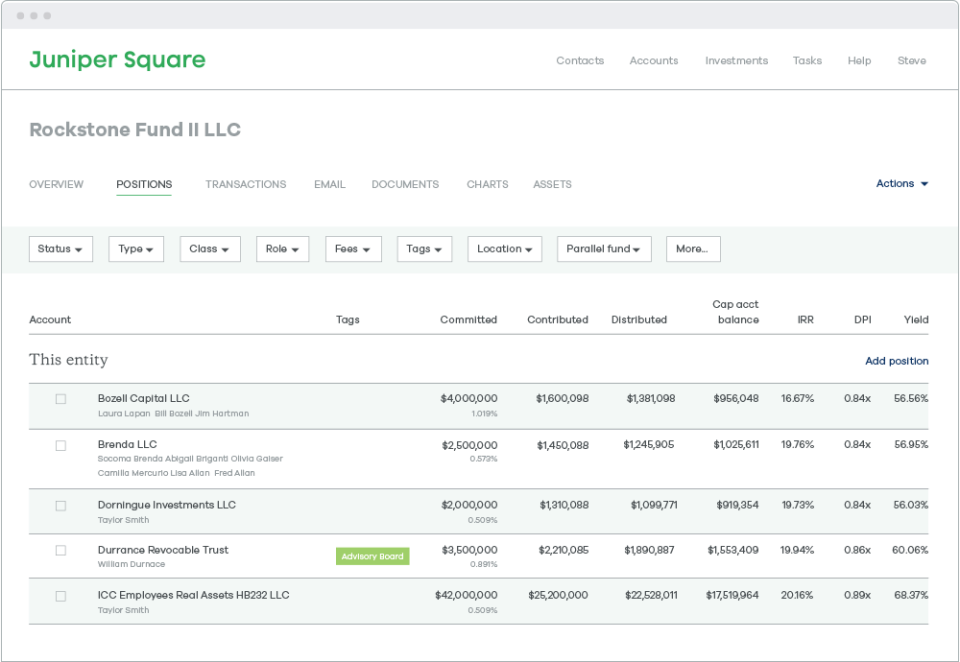Sort by the Tags column header
The height and width of the screenshot is (662, 960).
[347, 320]
